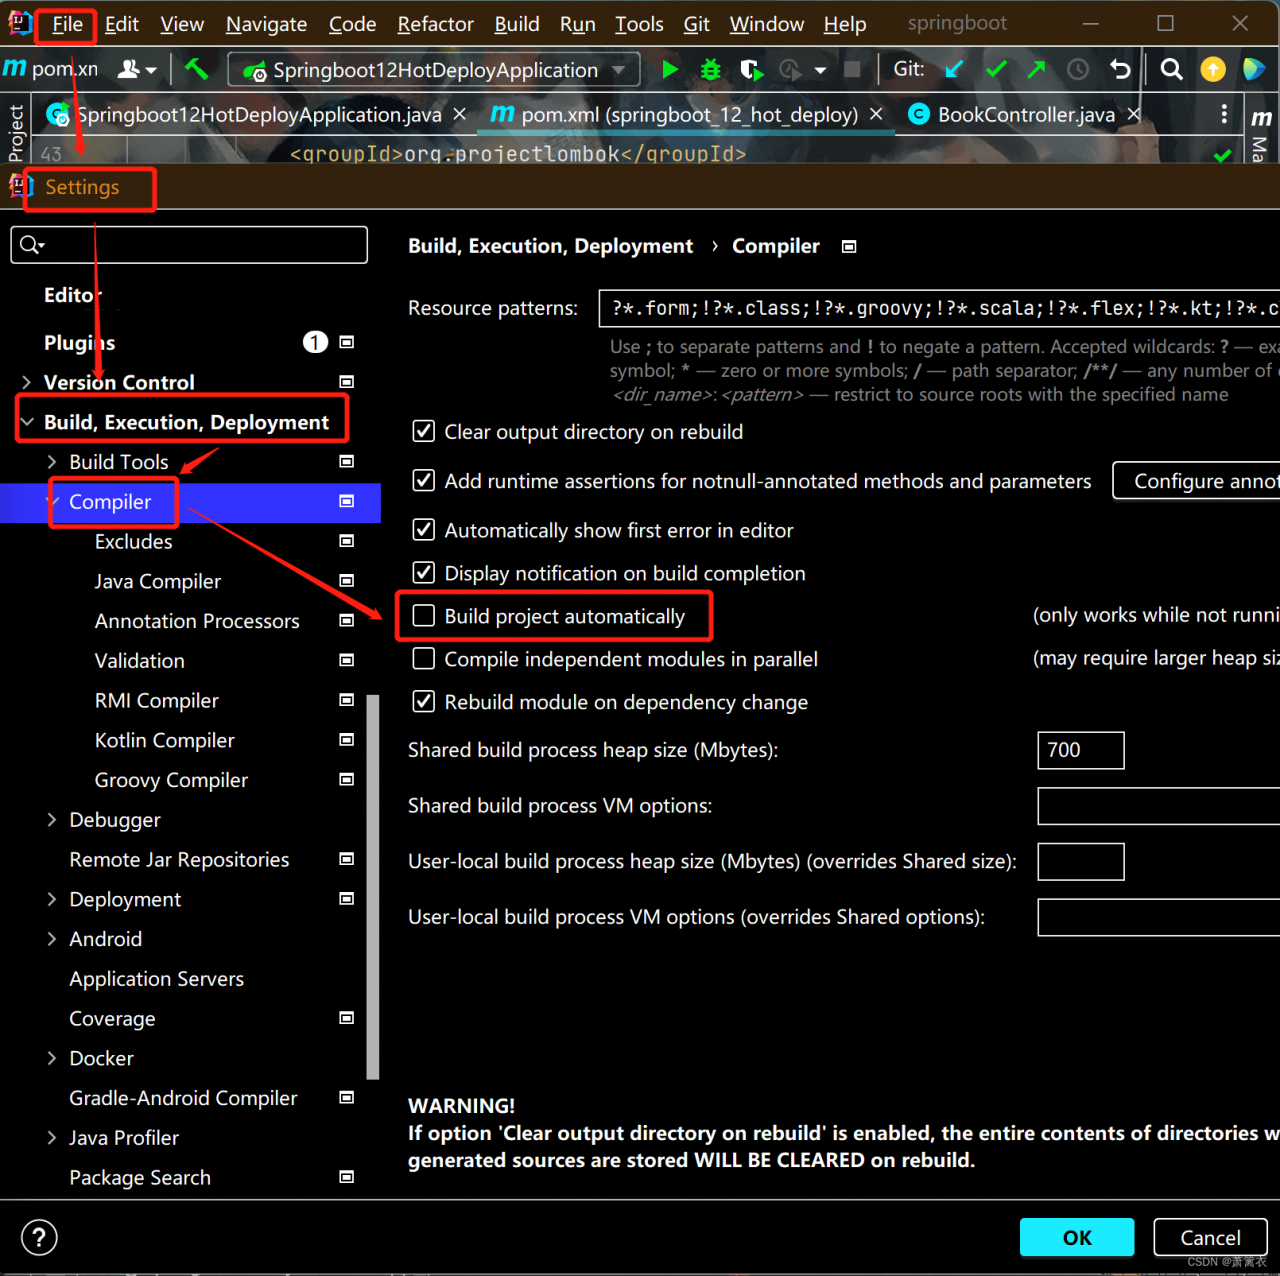Click Git Push green arrow icon
The height and width of the screenshot is (1276, 1280).
pos(1036,69)
